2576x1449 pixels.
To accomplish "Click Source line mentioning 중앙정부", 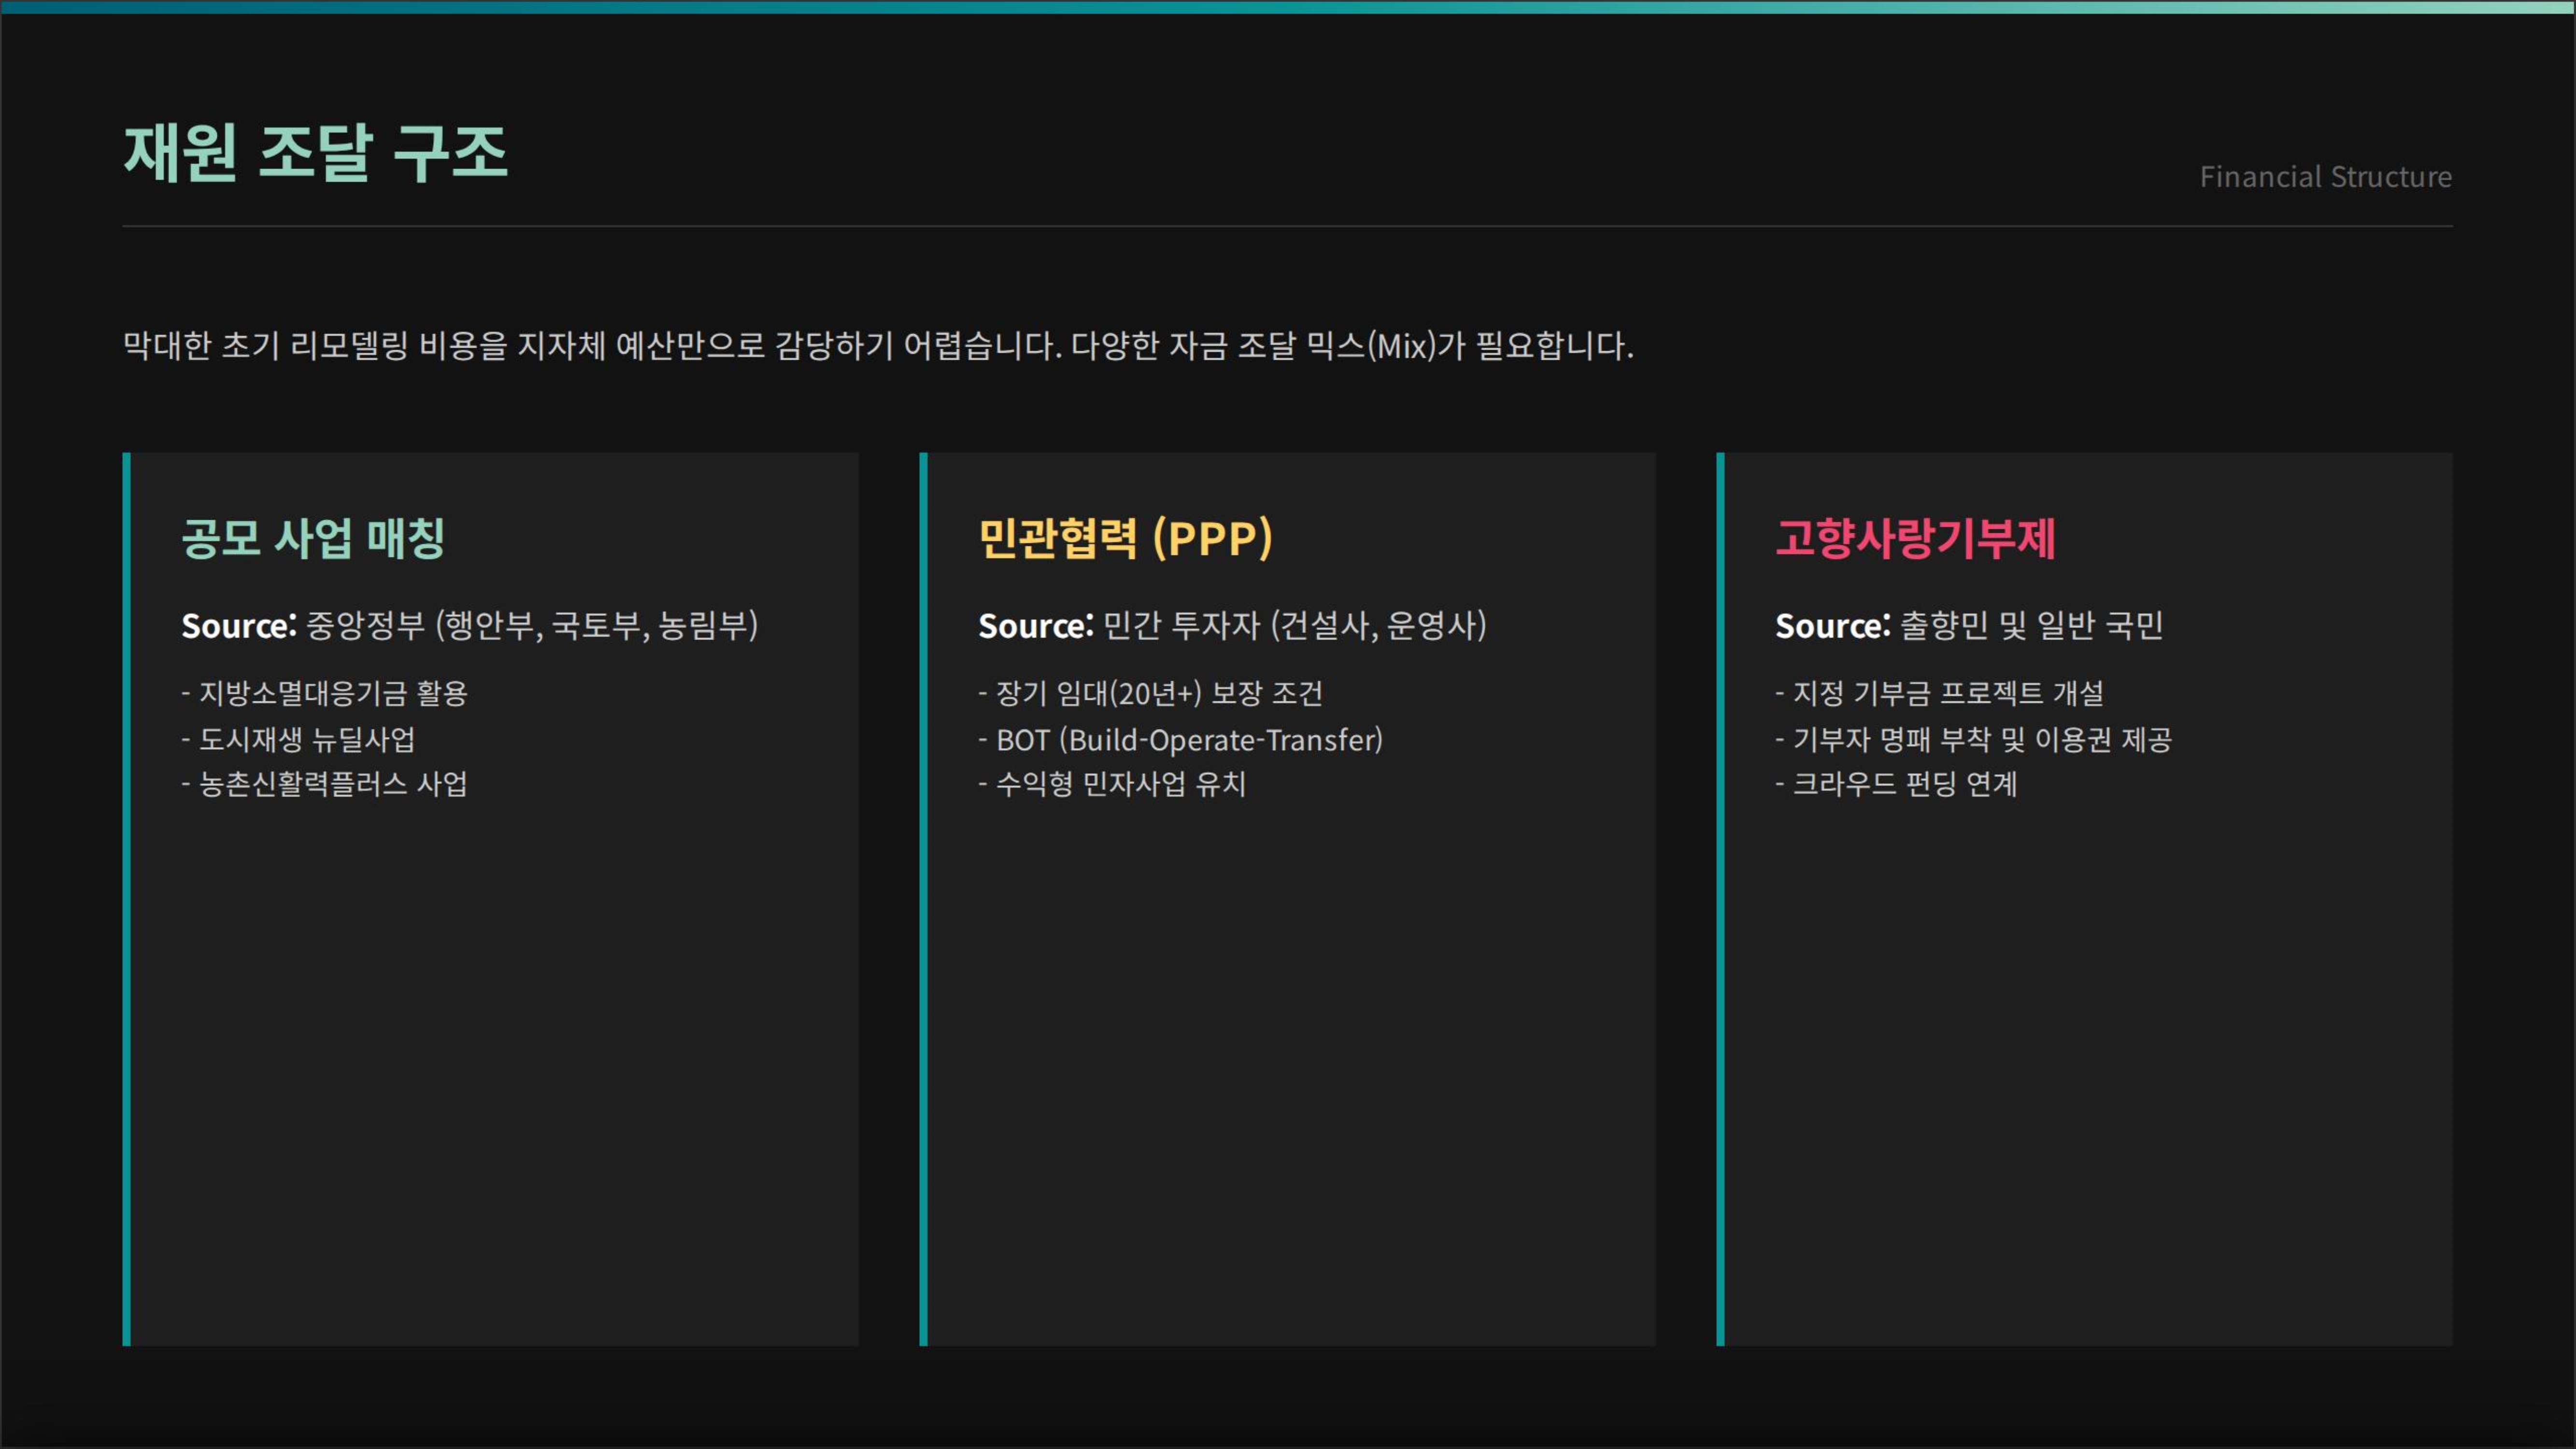I will [x=469, y=626].
